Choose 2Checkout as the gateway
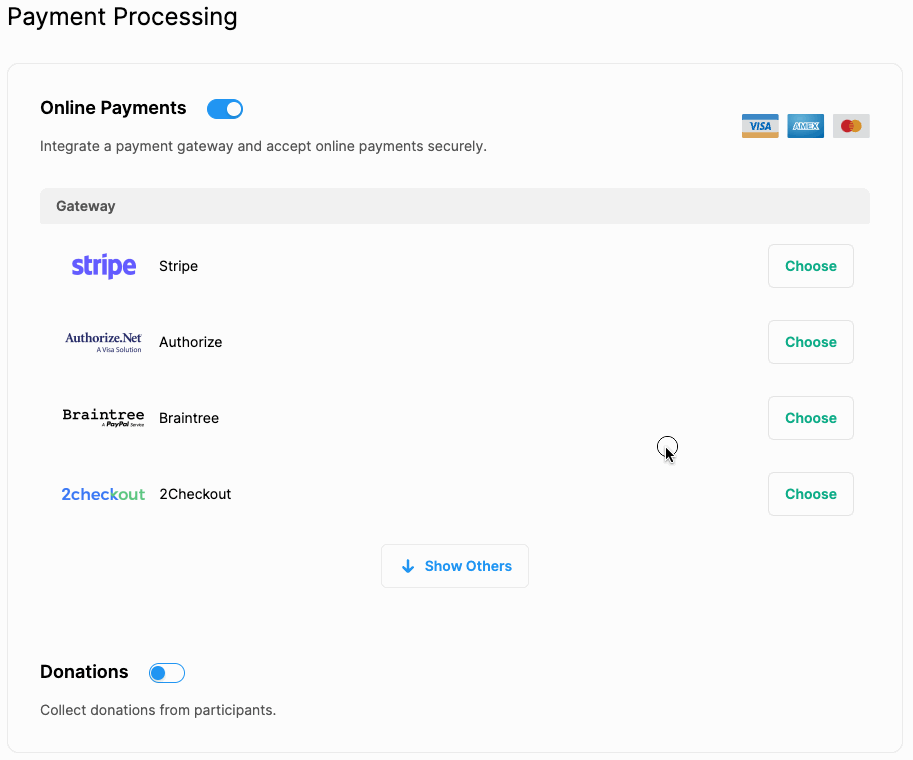Image resolution: width=913 pixels, height=760 pixels. click(x=810, y=493)
